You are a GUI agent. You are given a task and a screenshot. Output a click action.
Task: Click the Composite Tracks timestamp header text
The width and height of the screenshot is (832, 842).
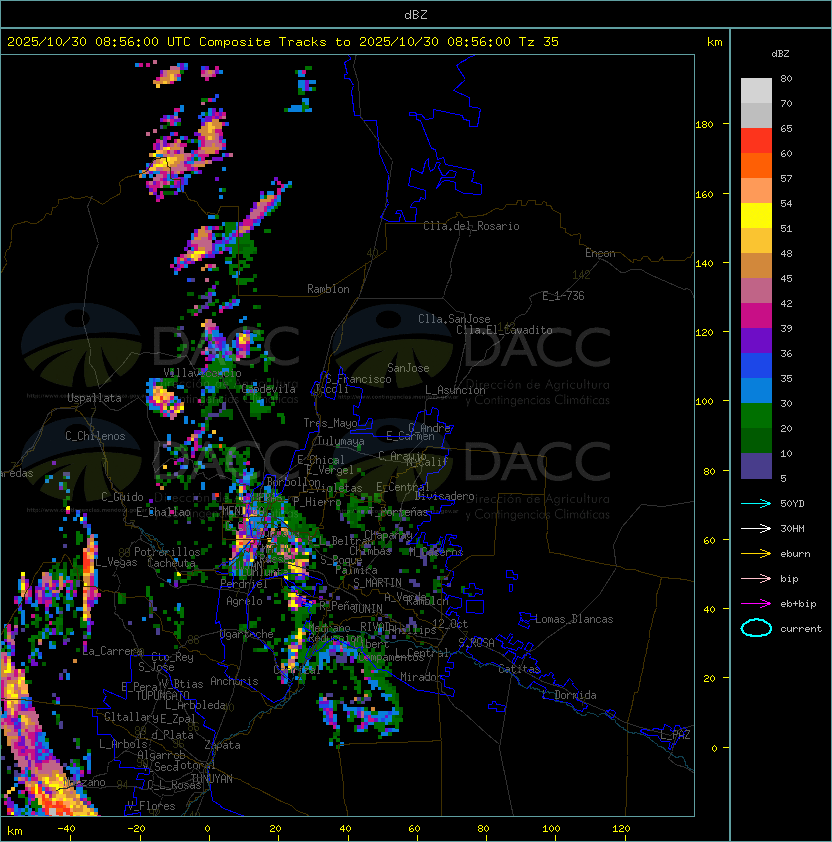[x=283, y=42]
